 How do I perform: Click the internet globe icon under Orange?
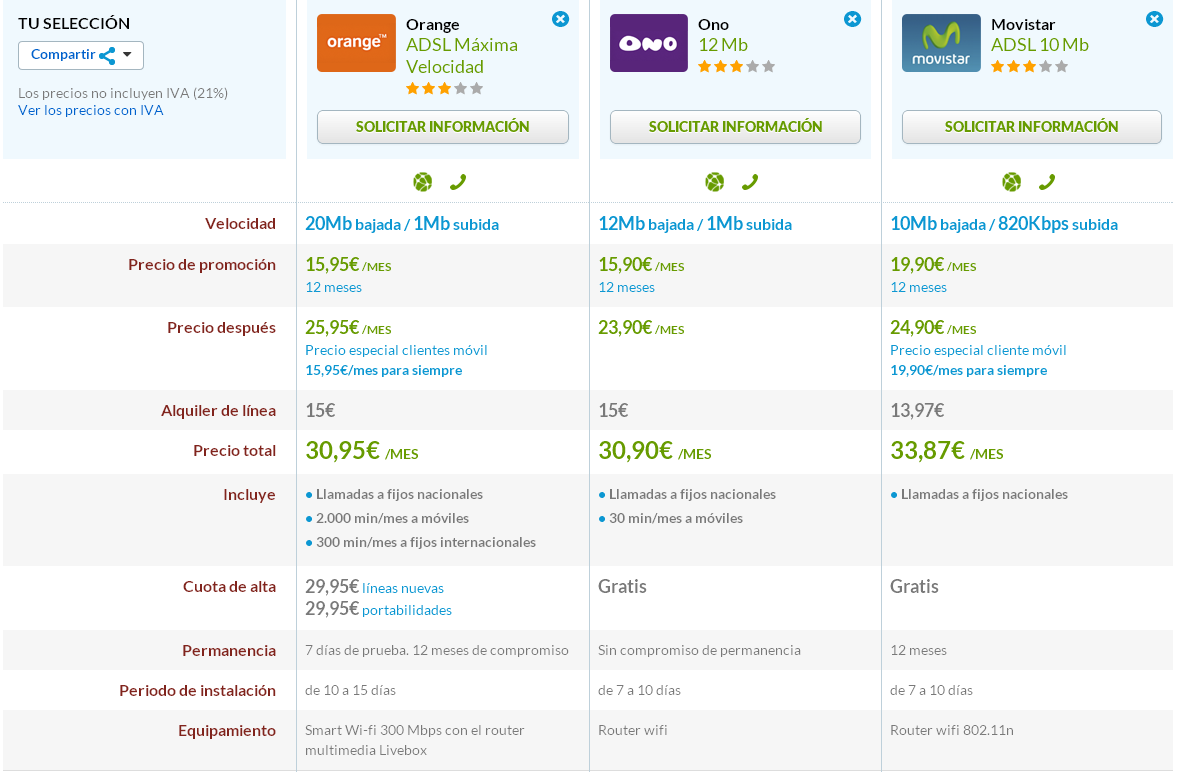point(423,182)
